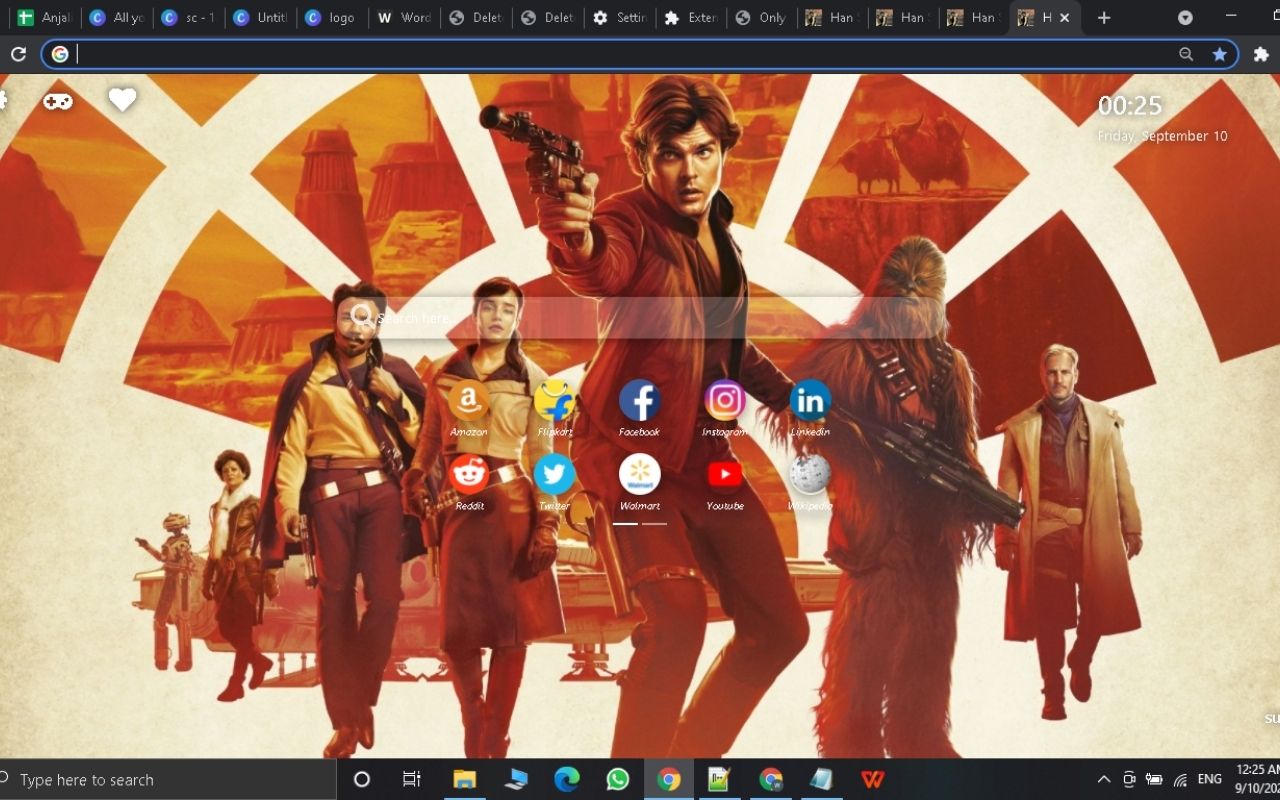This screenshot has height=800, width=1280.
Task: Click the white heart favorites icon
Action: coord(122,100)
